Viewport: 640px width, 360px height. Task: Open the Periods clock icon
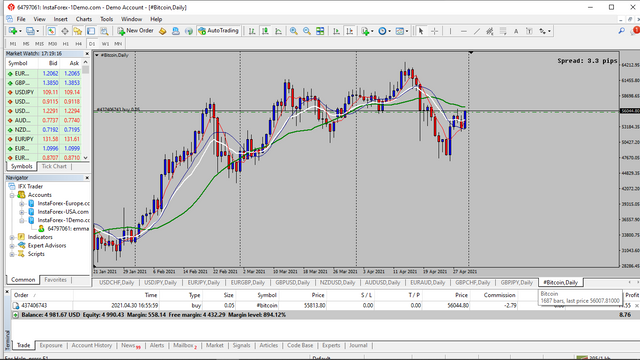[382, 31]
